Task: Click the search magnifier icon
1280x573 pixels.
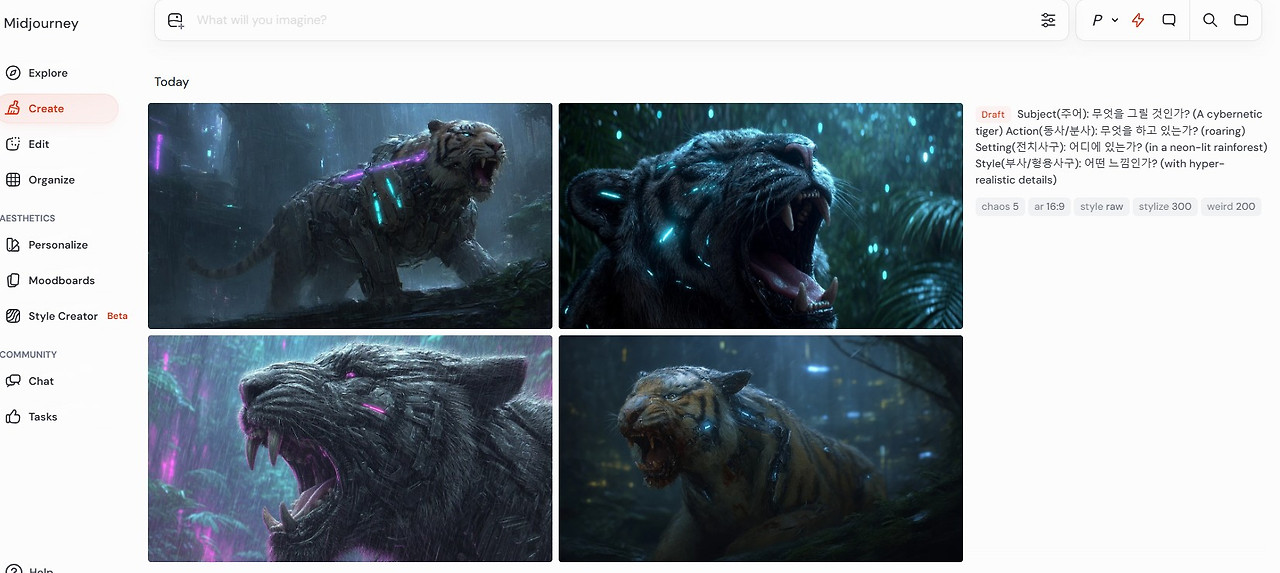Action: [x=1210, y=20]
